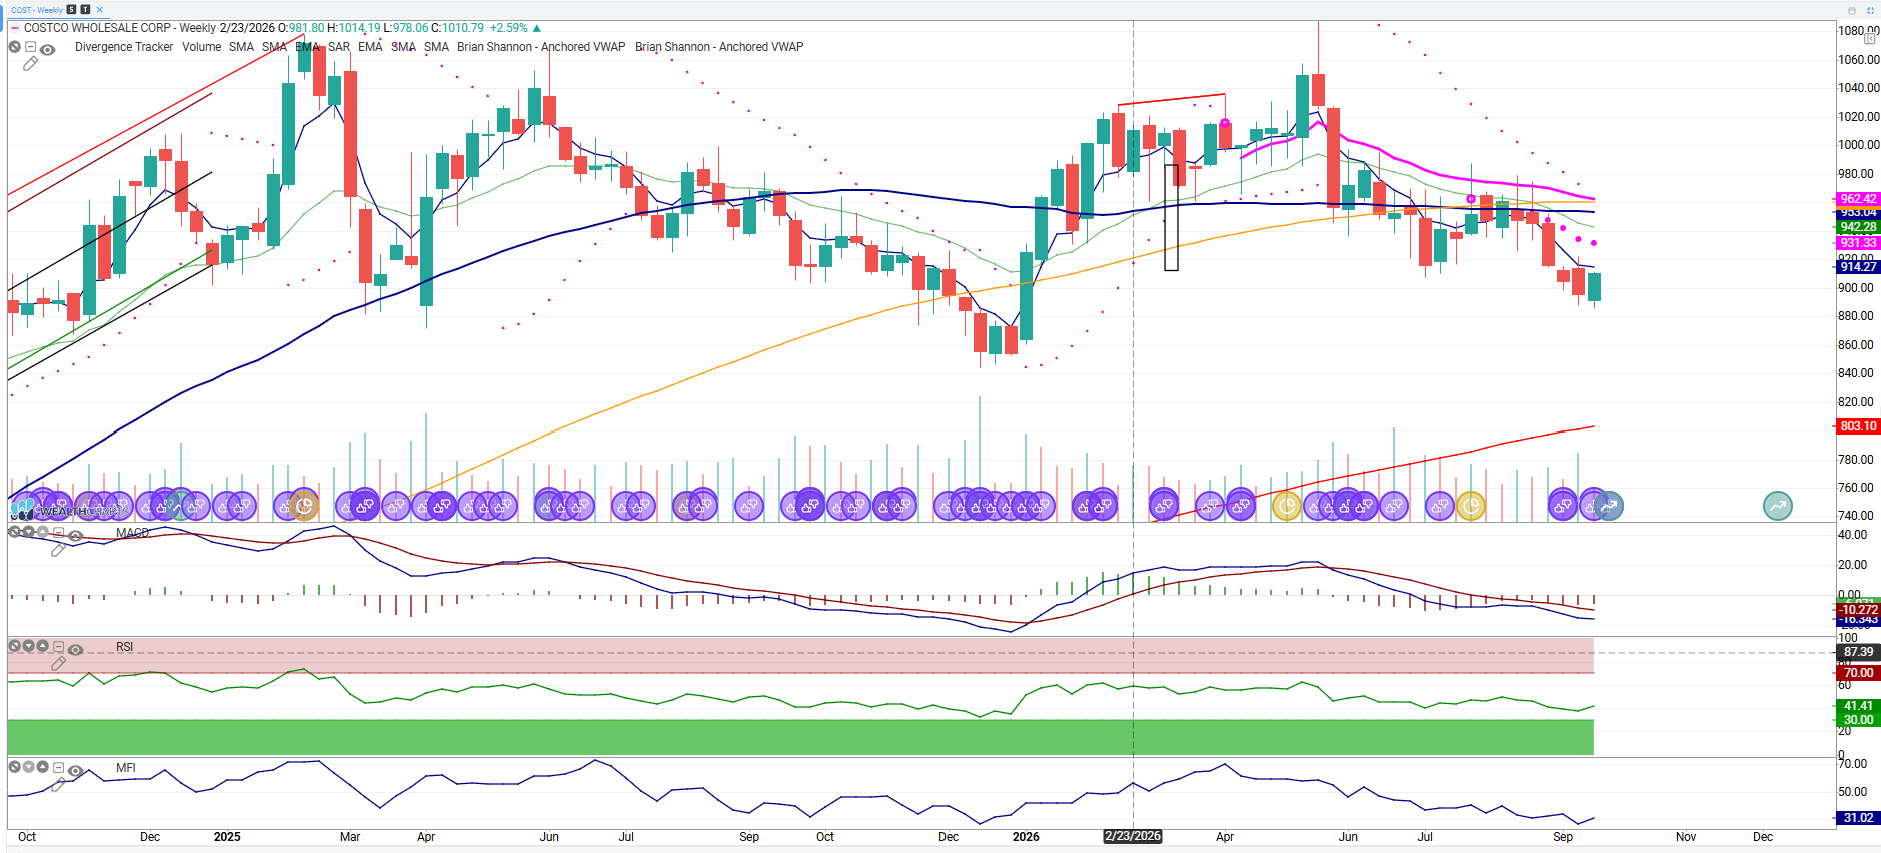Toggle RSI indicator visibility eye
This screenshot has width=1881, height=853.
75,650
